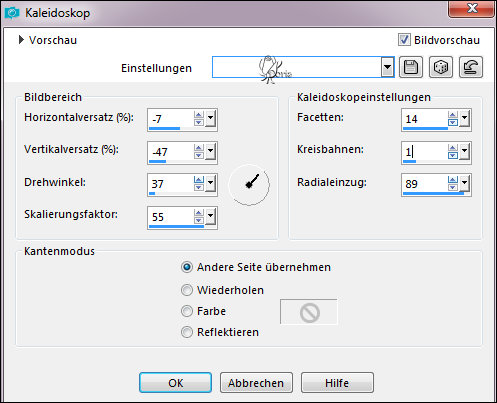Choose the Farbe radio option
Viewport: 497px width, 403px height.
(187, 311)
